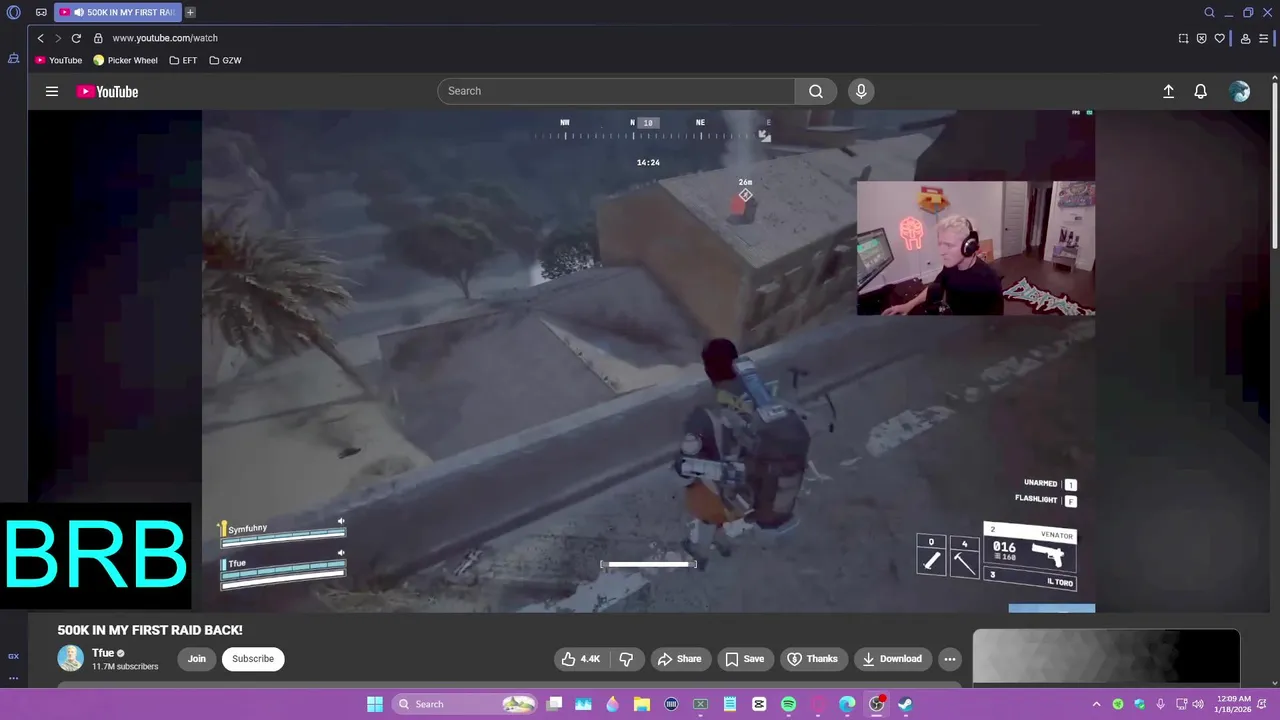This screenshot has width=1280, height=720.
Task: Open the volume control in the tray
Action: pos(1198,704)
